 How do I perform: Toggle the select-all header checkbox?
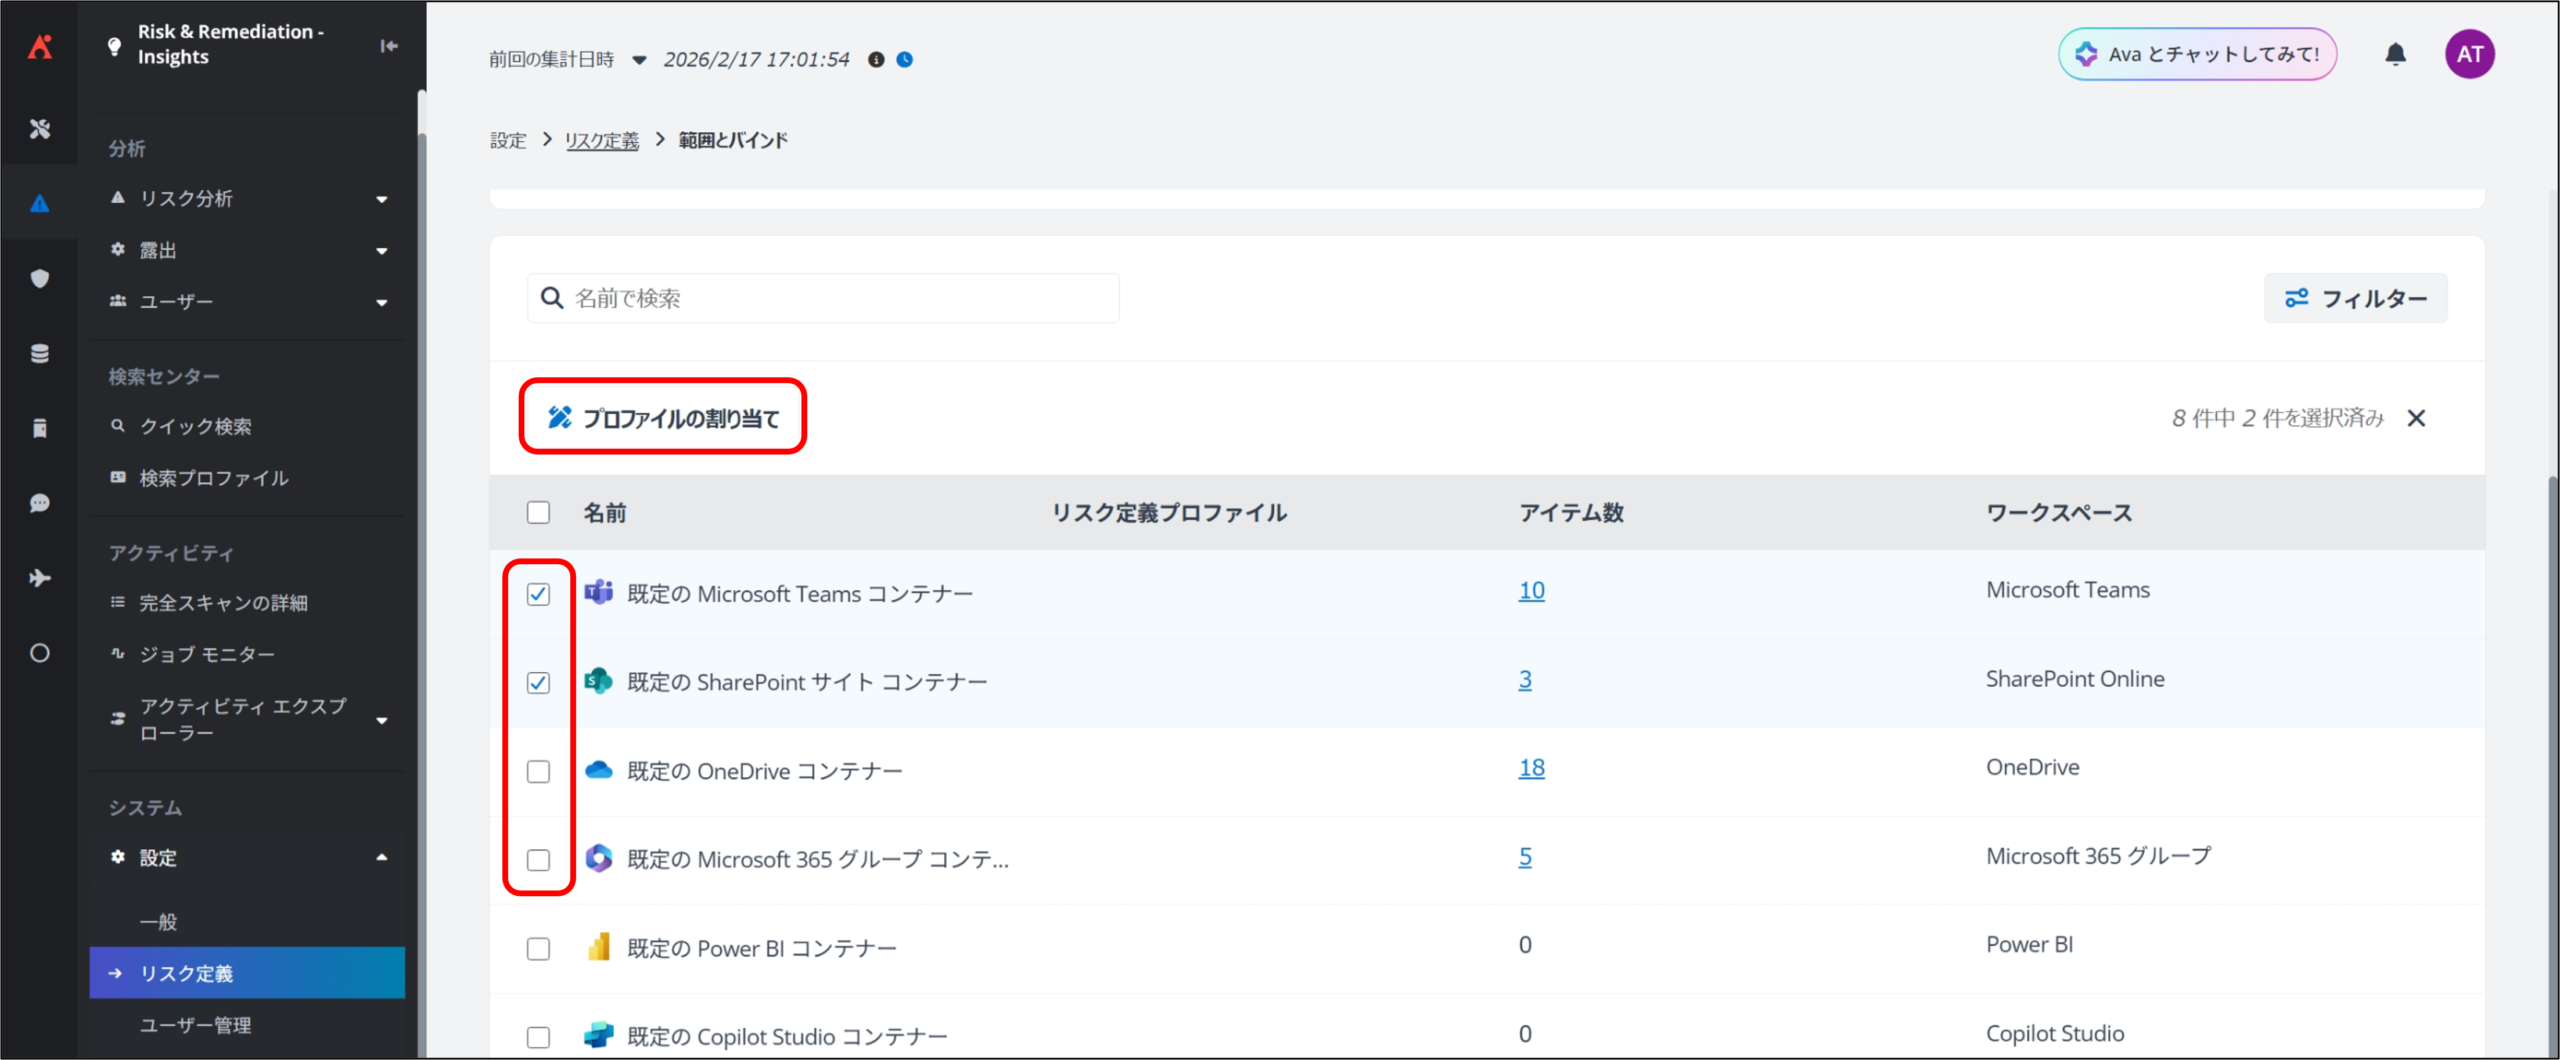click(538, 513)
